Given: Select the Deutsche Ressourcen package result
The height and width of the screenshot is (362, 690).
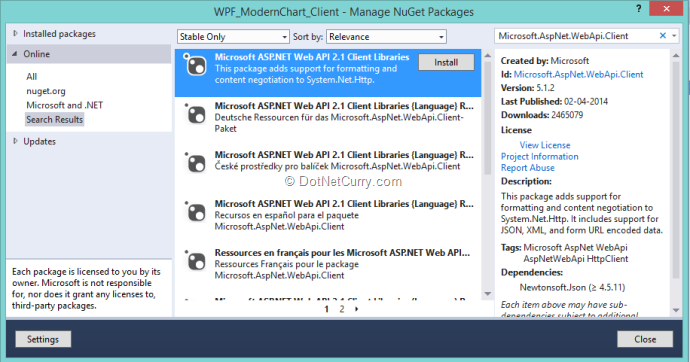Looking at the screenshot, I should click(x=328, y=117).
